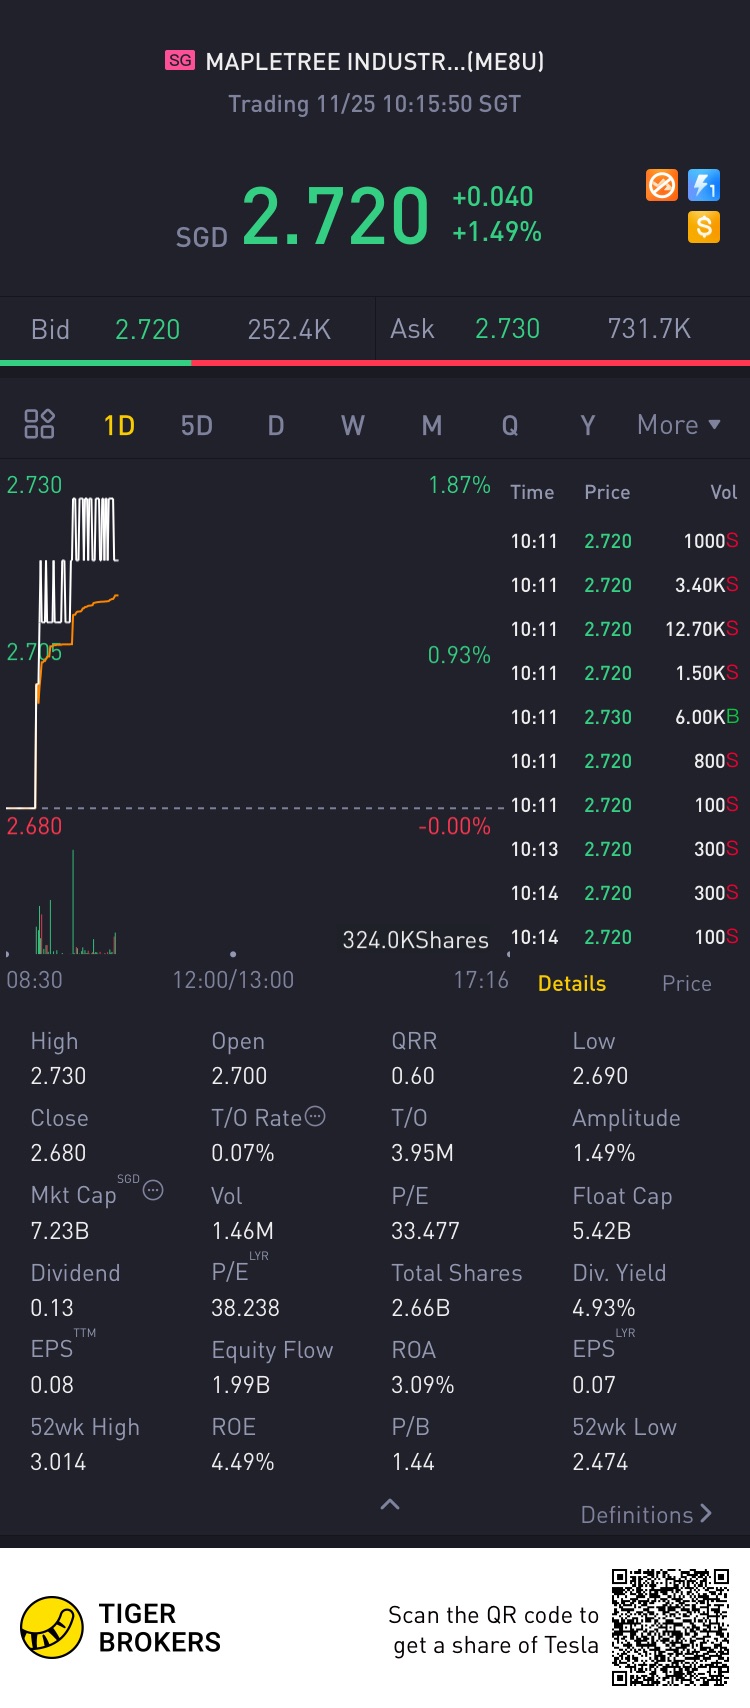Tap the Ask price 2.730

coord(508,329)
